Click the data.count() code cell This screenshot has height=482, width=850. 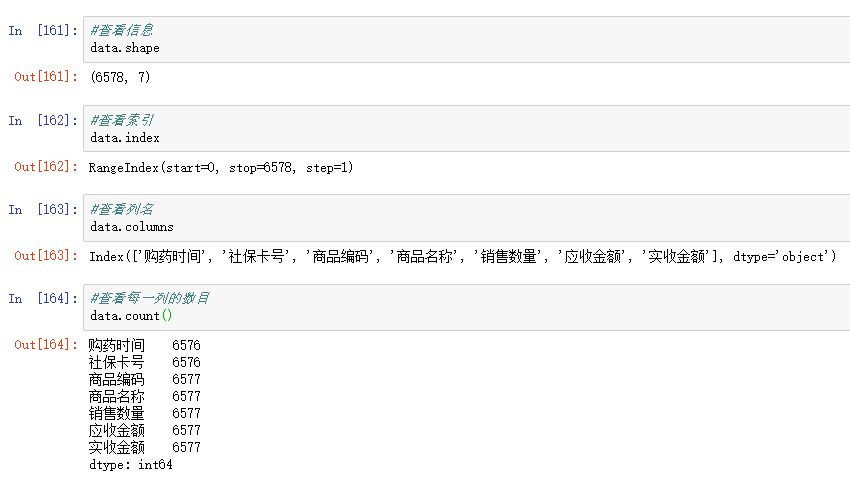(466, 307)
